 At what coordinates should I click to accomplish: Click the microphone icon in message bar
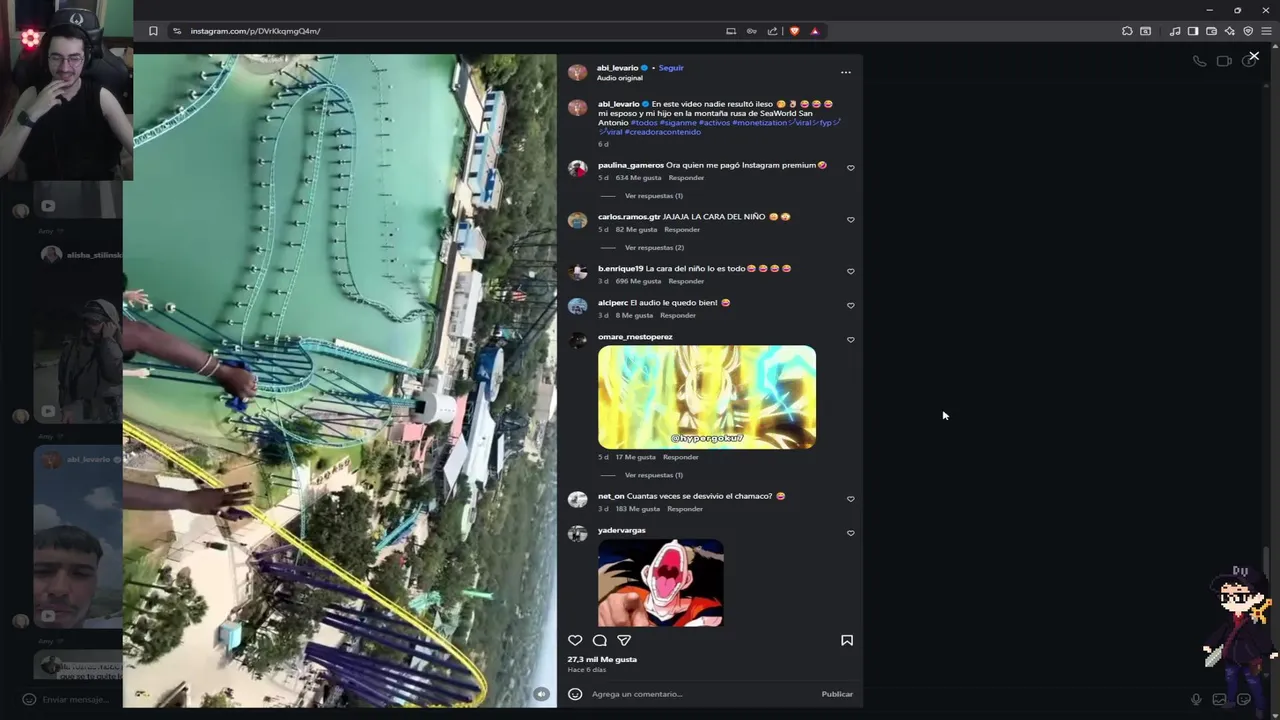click(1196, 699)
